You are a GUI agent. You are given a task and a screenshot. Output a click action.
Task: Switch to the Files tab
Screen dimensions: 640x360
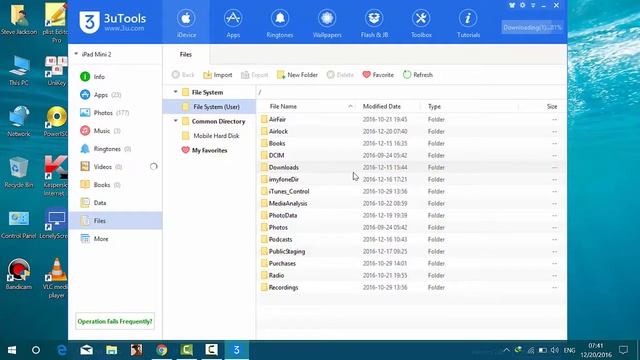click(186, 54)
